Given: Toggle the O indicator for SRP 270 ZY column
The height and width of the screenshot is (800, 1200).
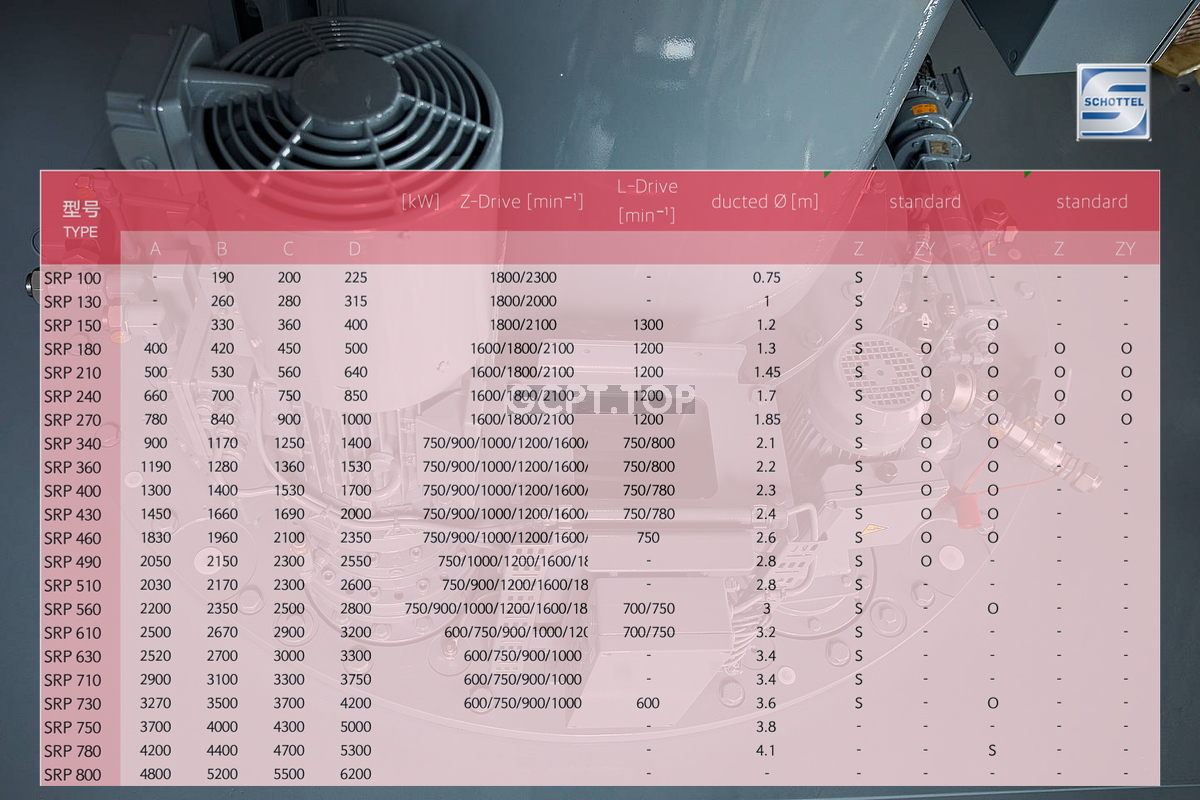Looking at the screenshot, I should (924, 419).
